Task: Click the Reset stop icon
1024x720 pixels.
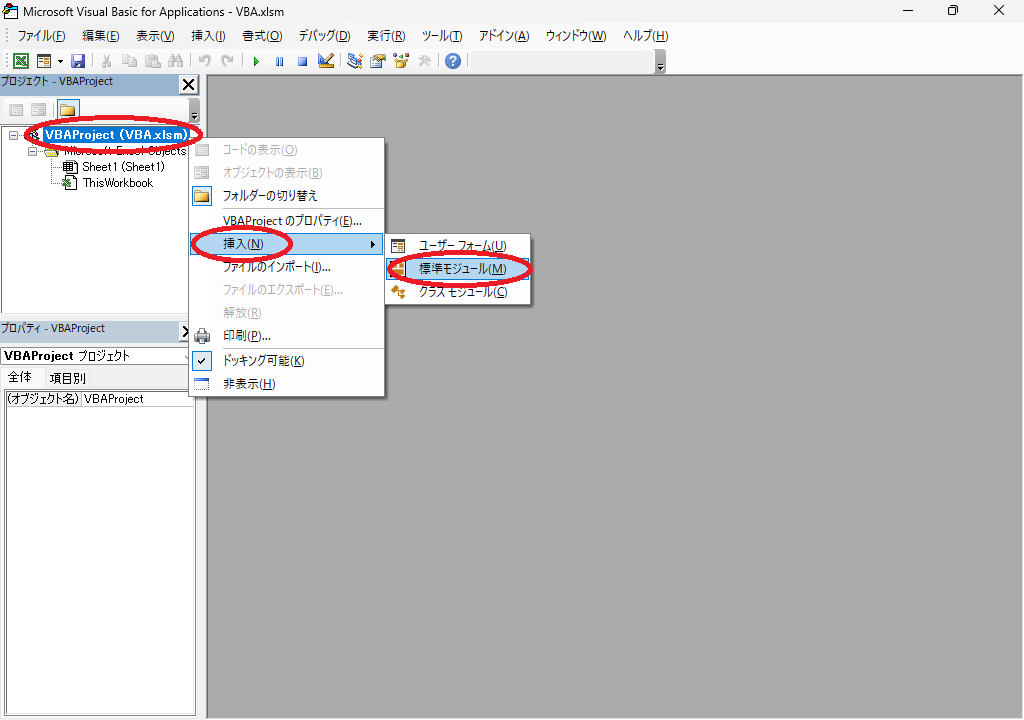Action: [302, 61]
